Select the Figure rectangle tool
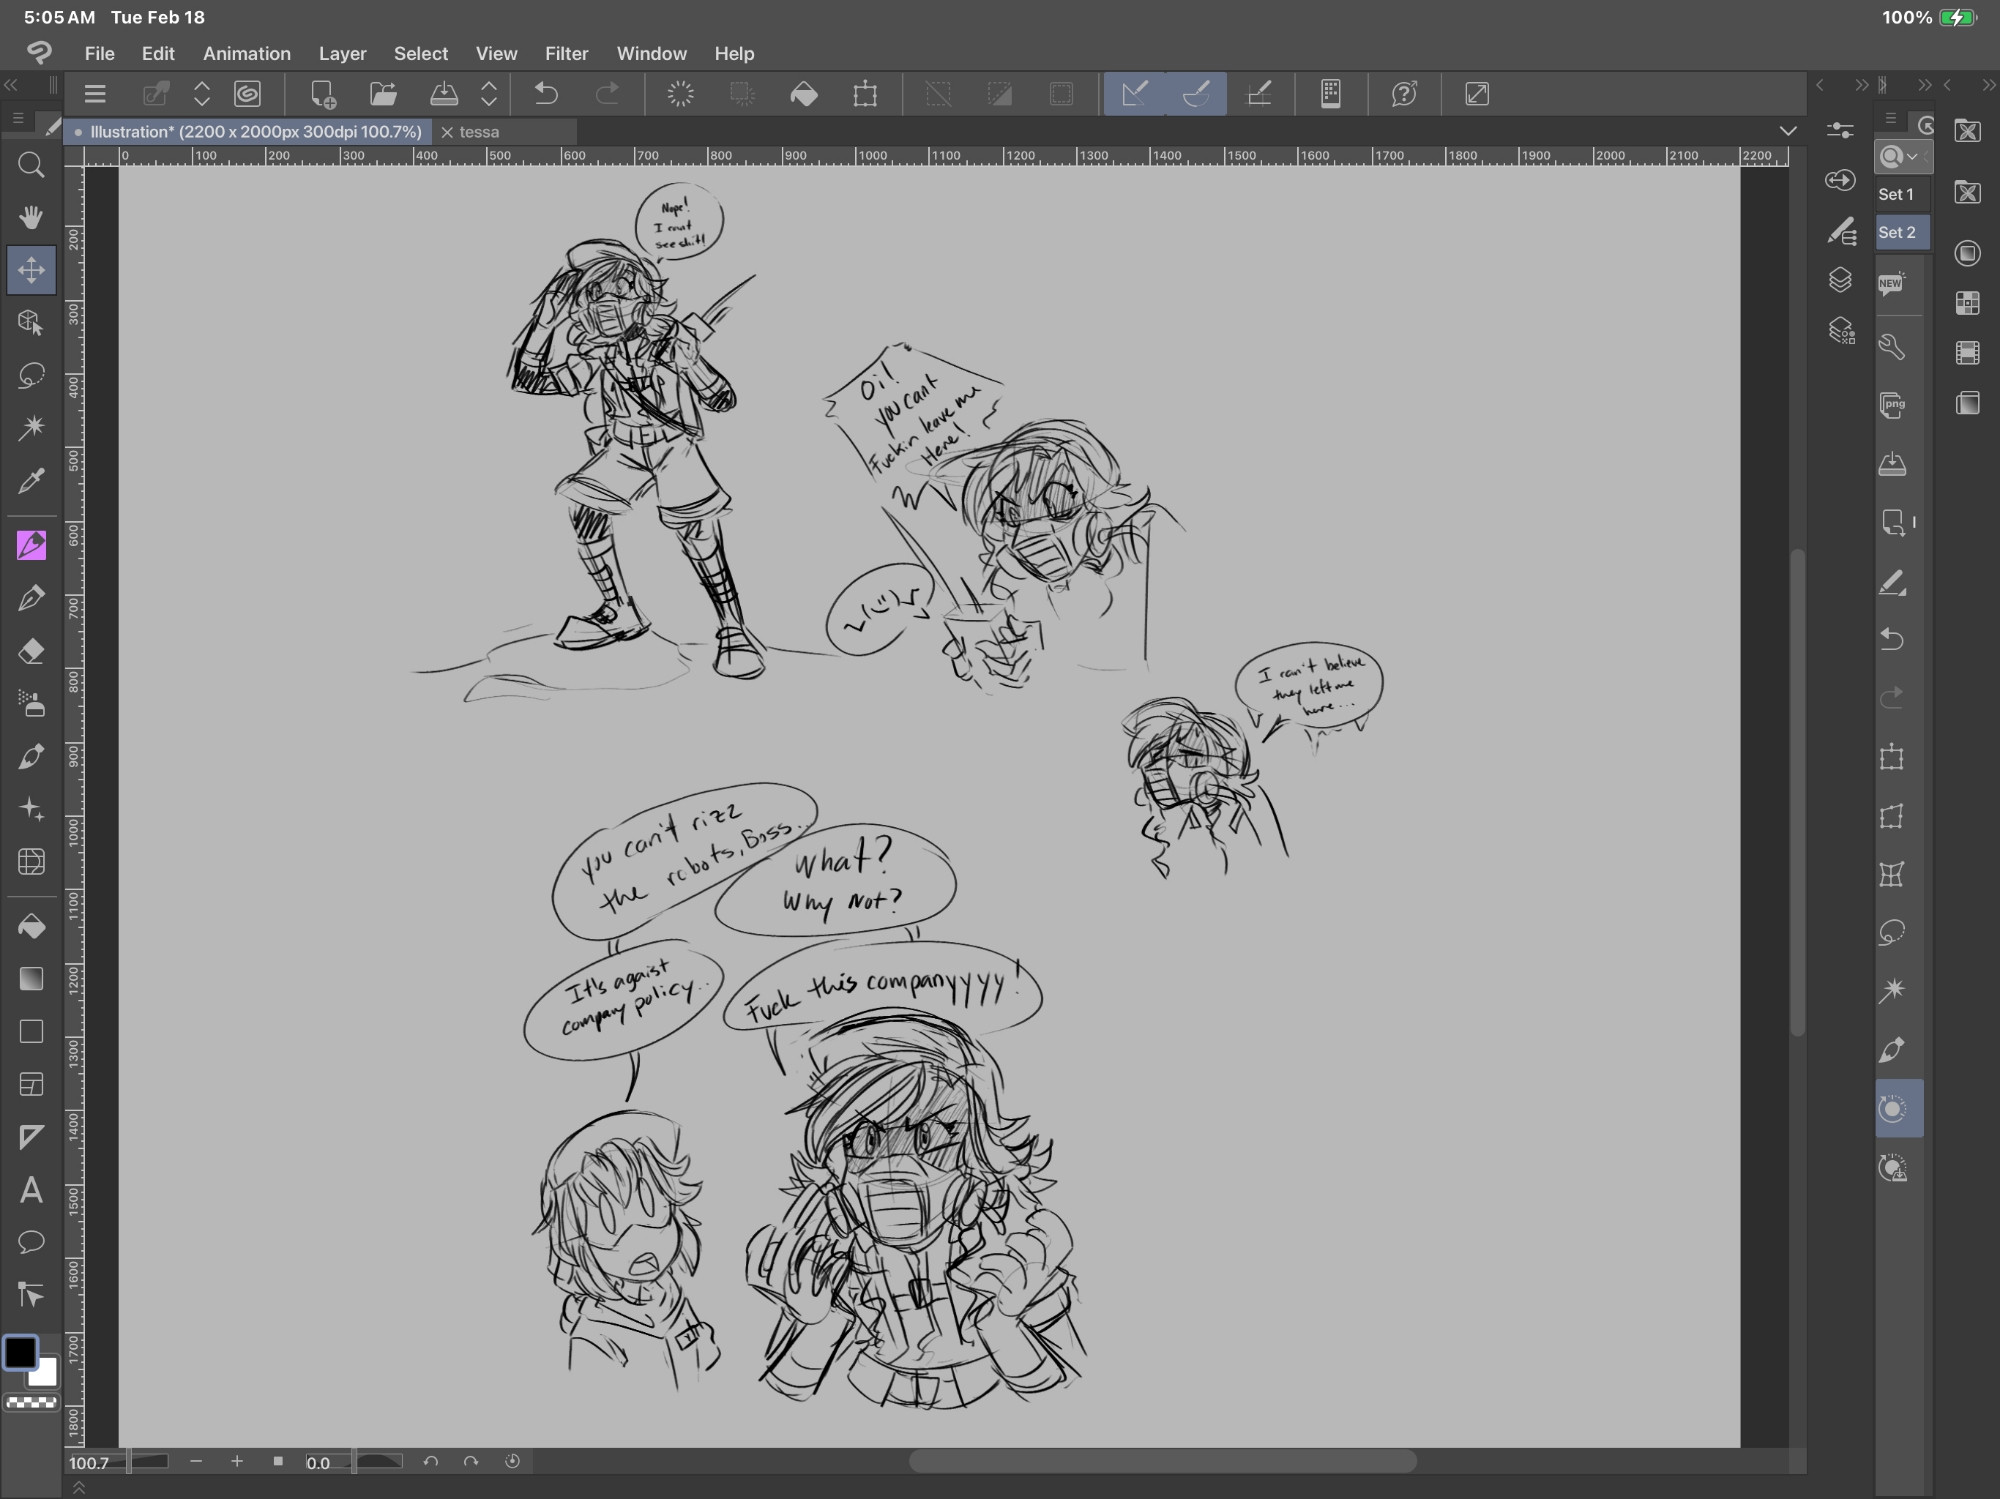2000x1499 pixels. point(31,1031)
